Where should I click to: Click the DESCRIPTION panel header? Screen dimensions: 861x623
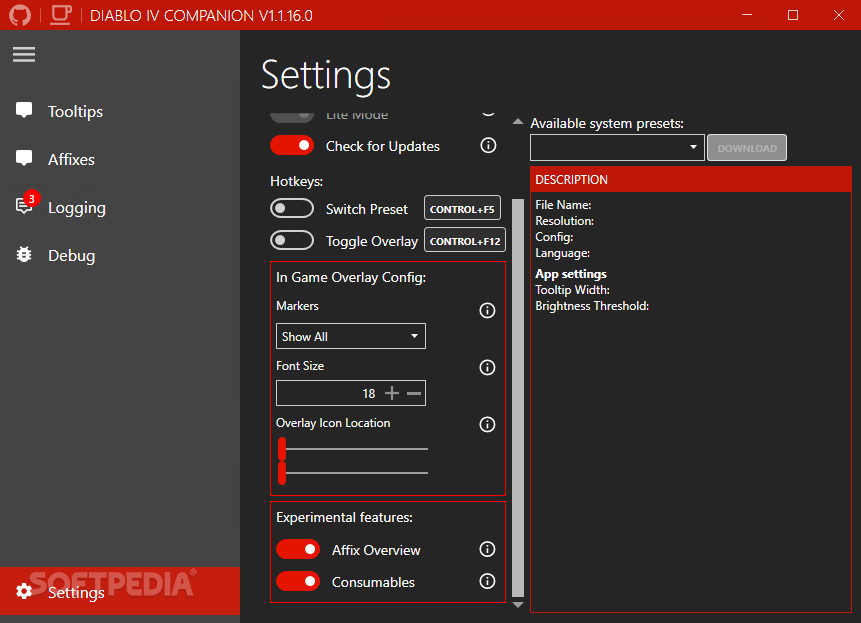click(691, 179)
